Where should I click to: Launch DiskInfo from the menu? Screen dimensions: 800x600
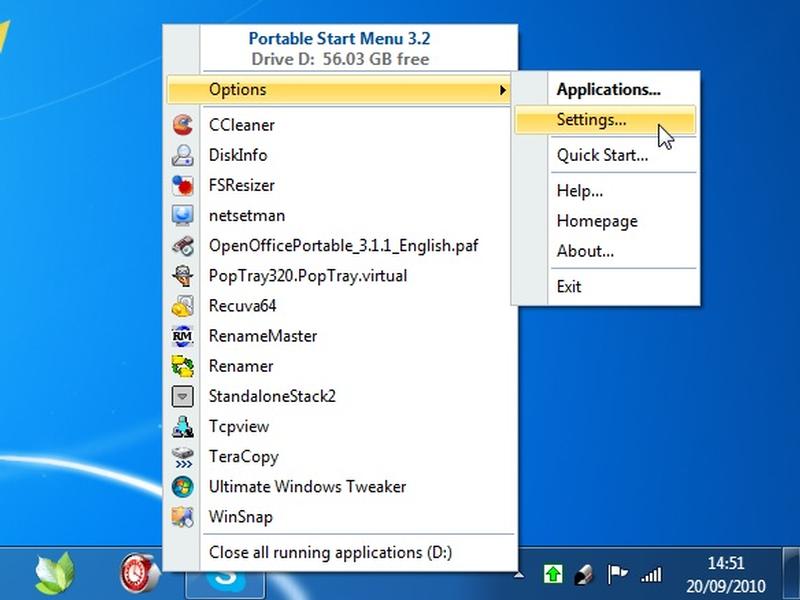coord(238,155)
